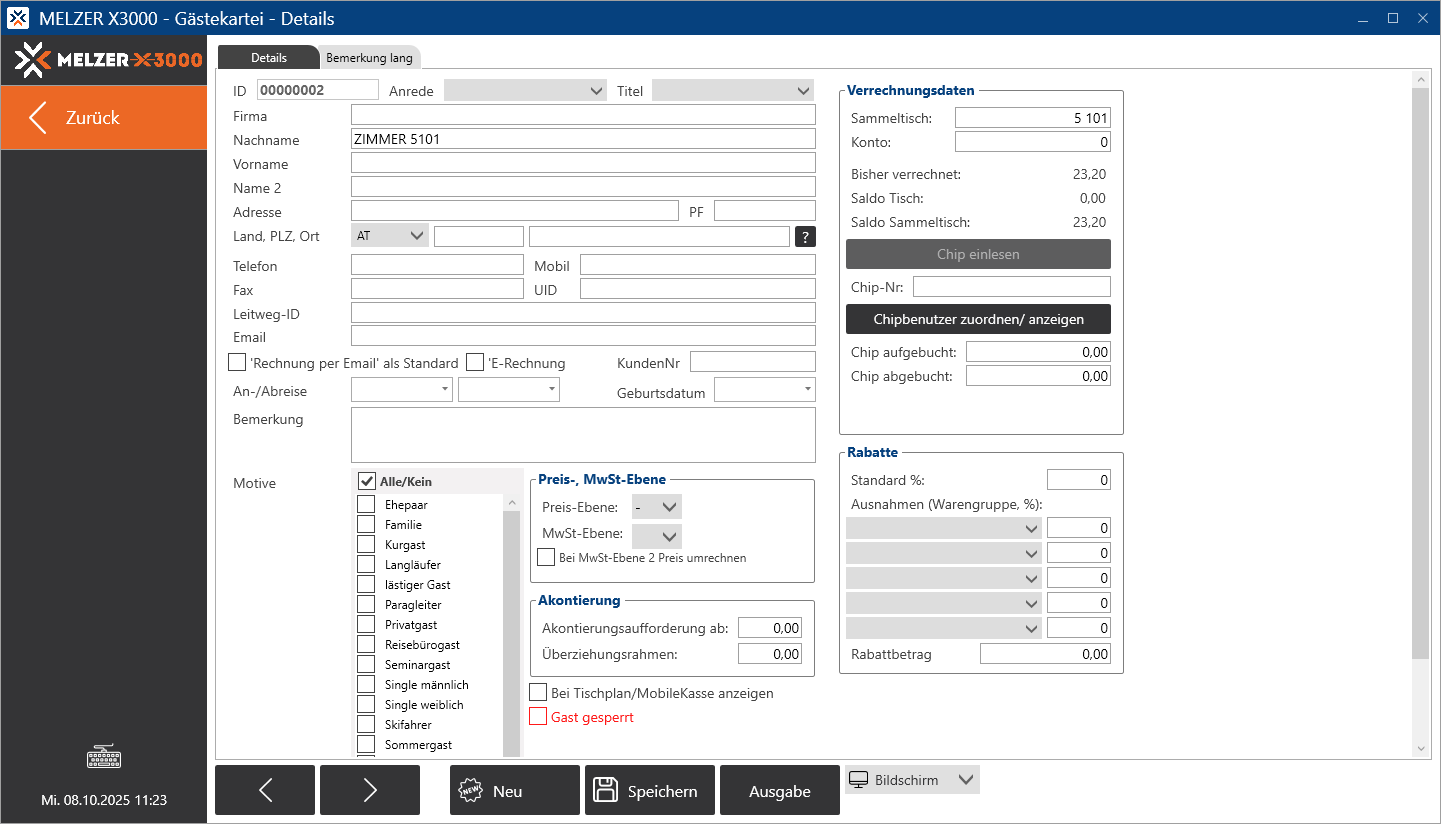The width and height of the screenshot is (1441, 824).
Task: Check the Sommergast motive
Action: [366, 744]
